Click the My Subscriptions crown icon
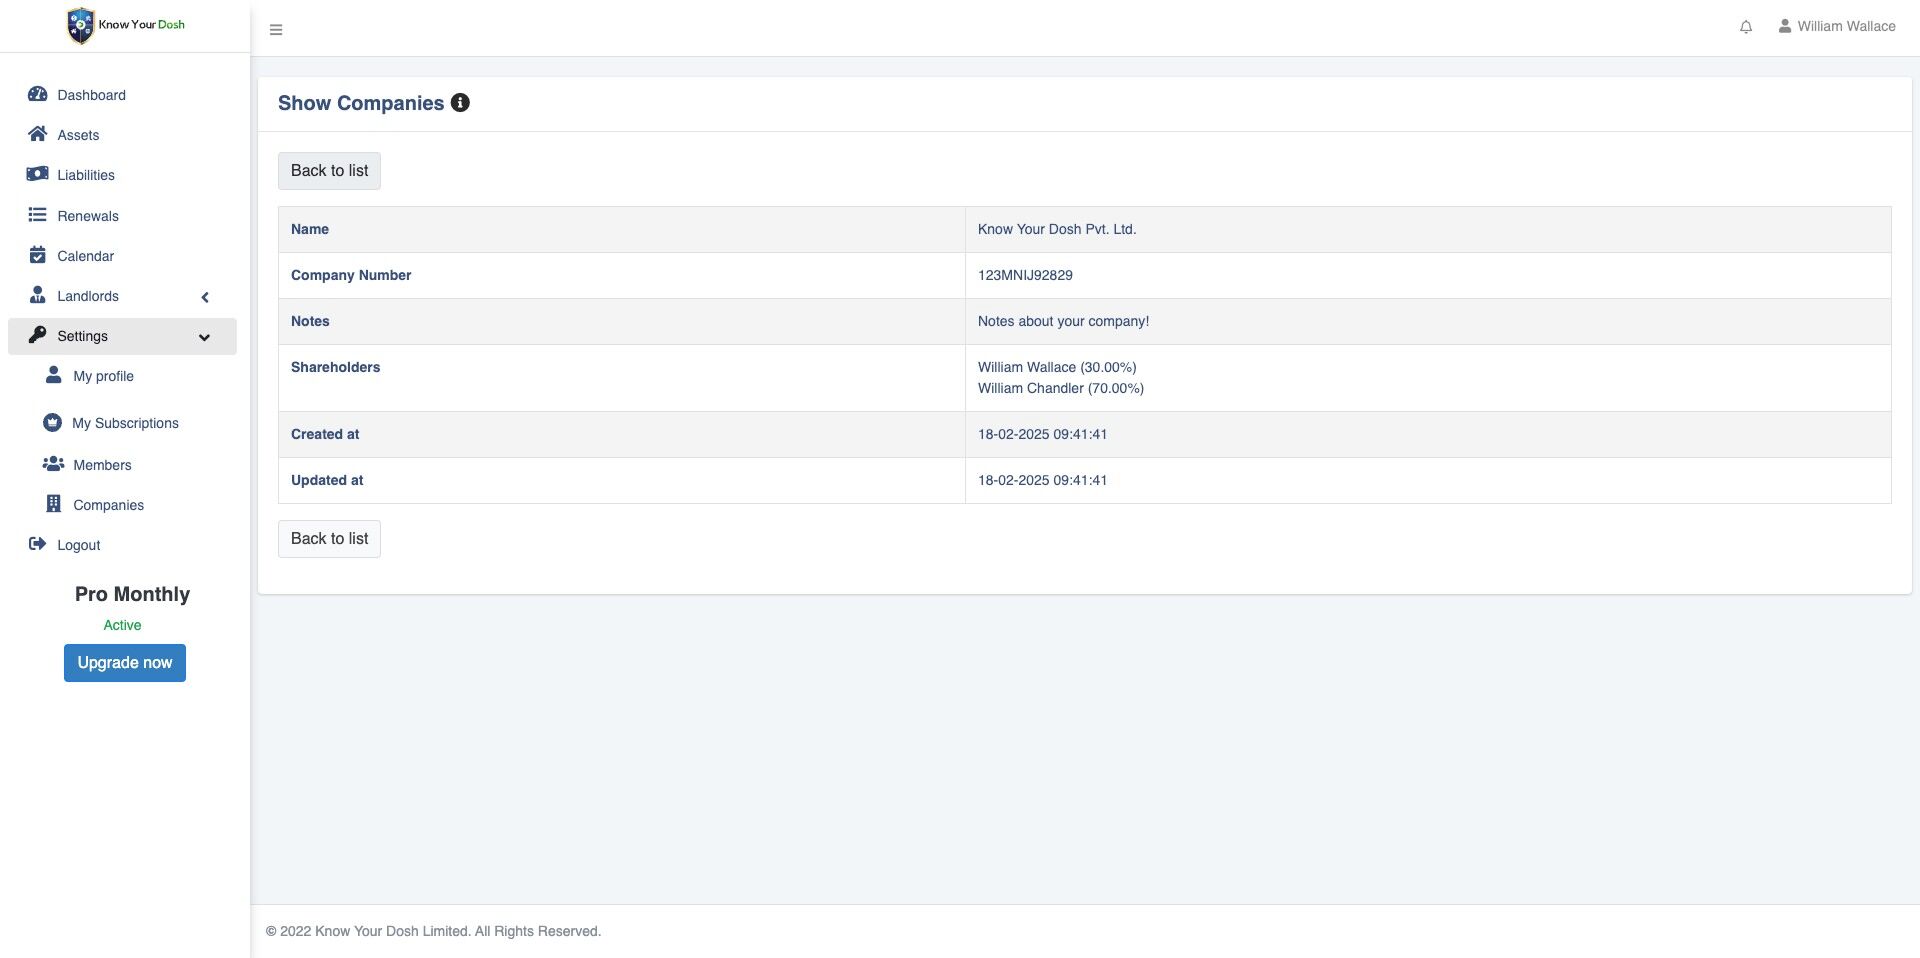This screenshot has width=1920, height=958. pos(53,423)
